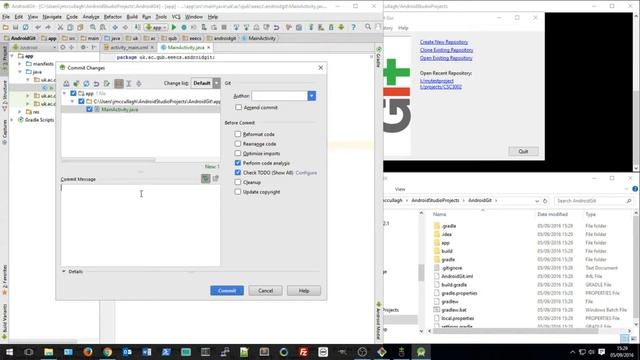Open the VCS menu
The height and width of the screenshot is (360, 640).
click(176, 17)
